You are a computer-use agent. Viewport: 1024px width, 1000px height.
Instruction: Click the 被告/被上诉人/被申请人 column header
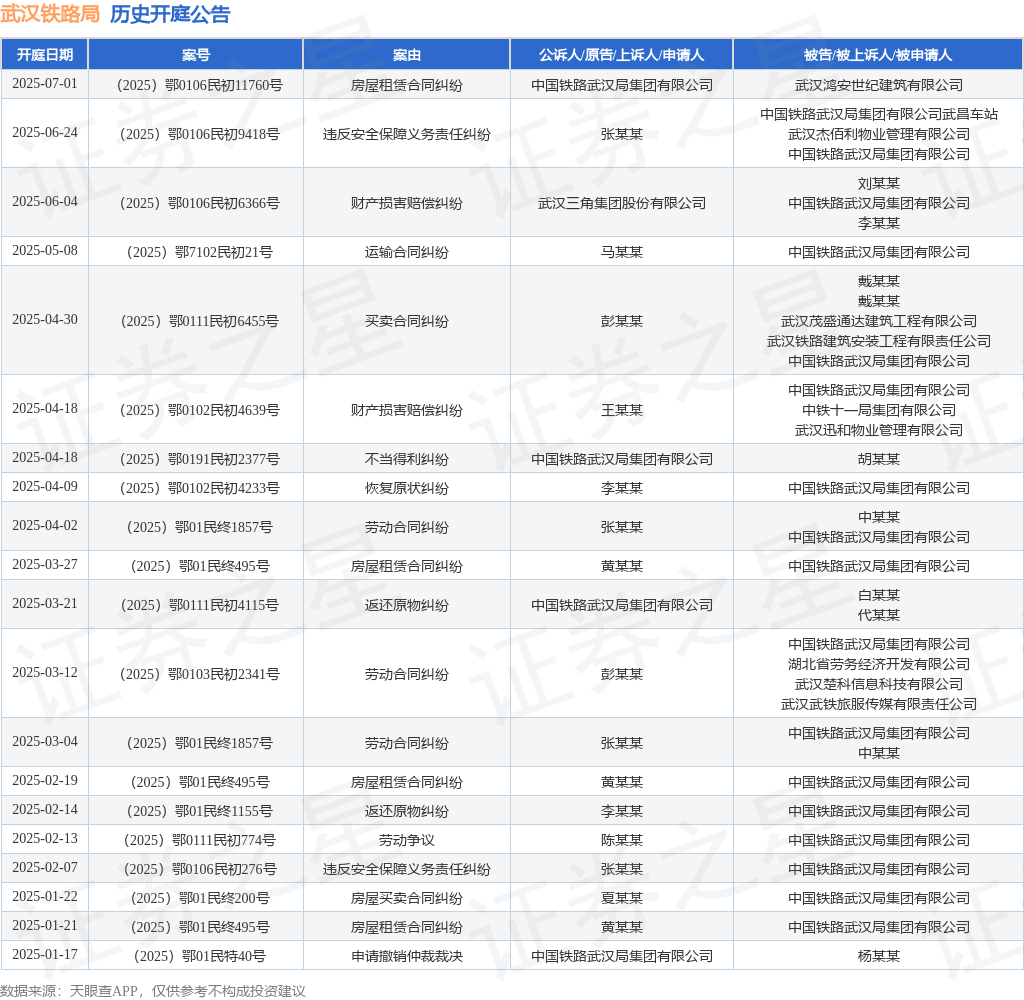click(878, 55)
